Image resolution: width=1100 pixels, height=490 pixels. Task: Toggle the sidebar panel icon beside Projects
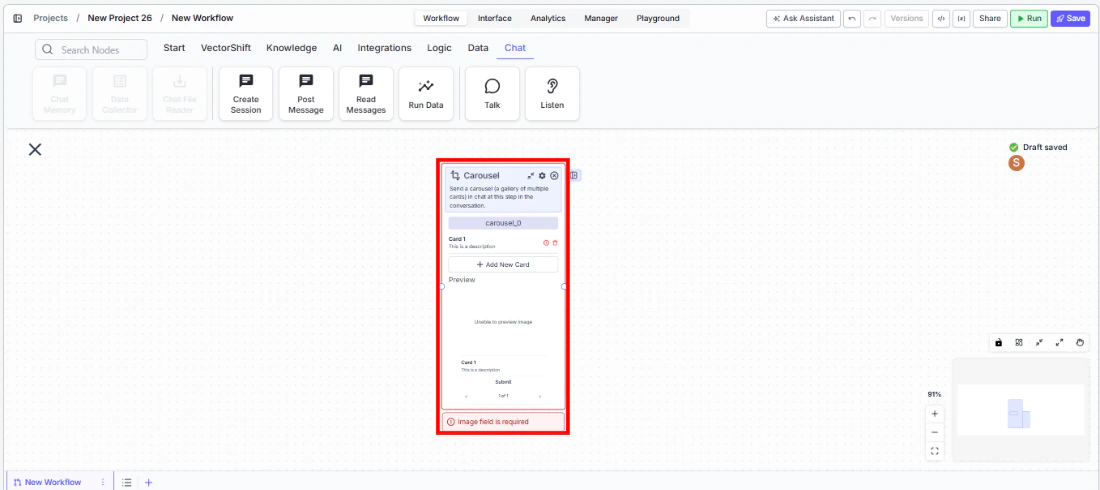click(18, 18)
